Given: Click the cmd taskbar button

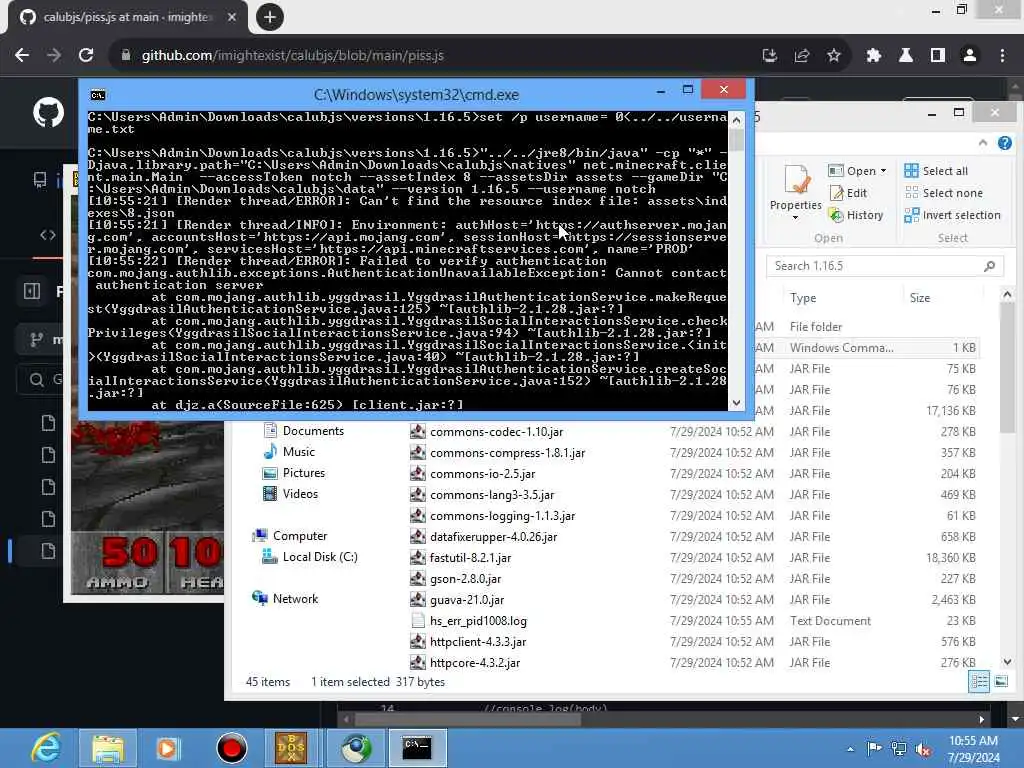Looking at the screenshot, I should (x=417, y=748).
